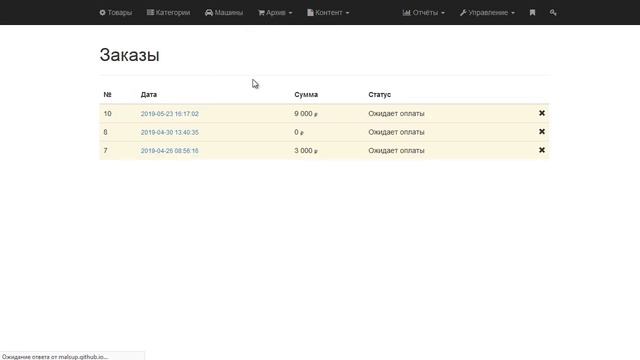
Task: Click the key icon in navbar
Action: click(553, 13)
